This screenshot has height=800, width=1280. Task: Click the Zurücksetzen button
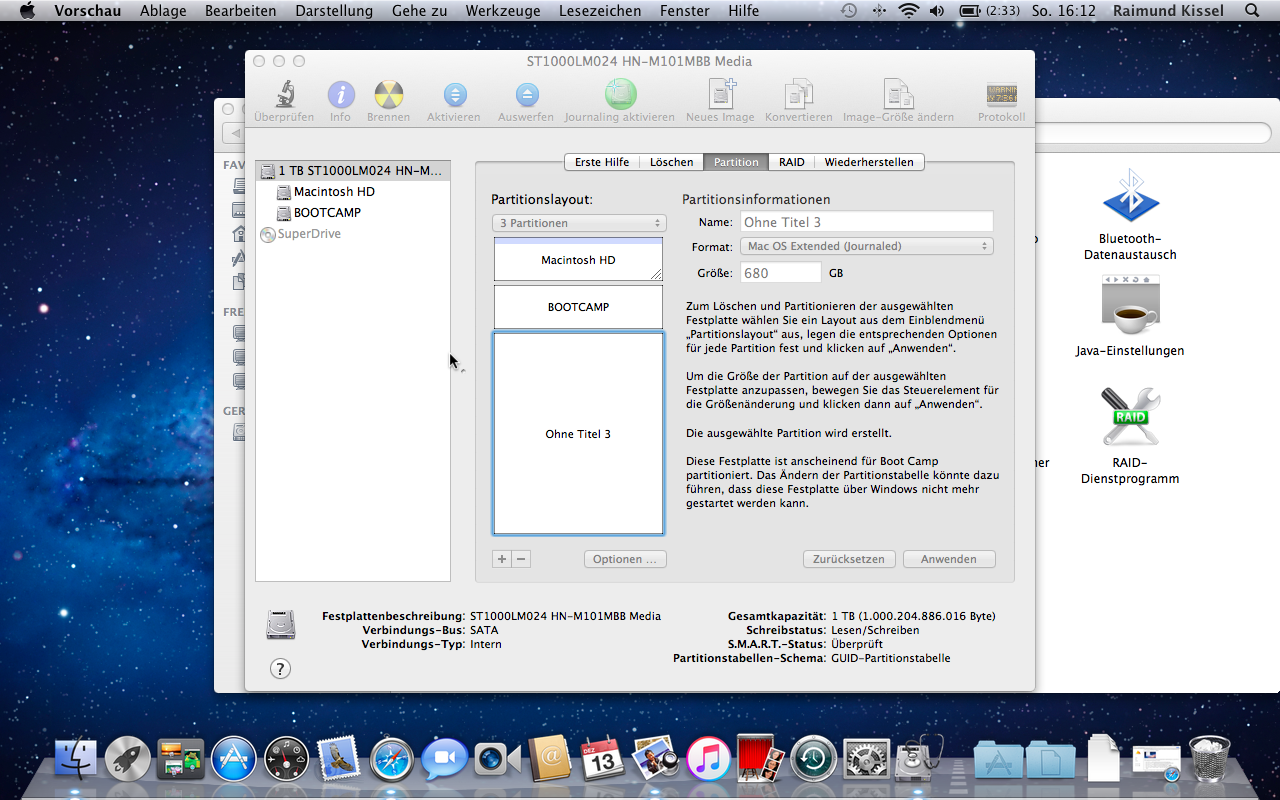tap(849, 559)
